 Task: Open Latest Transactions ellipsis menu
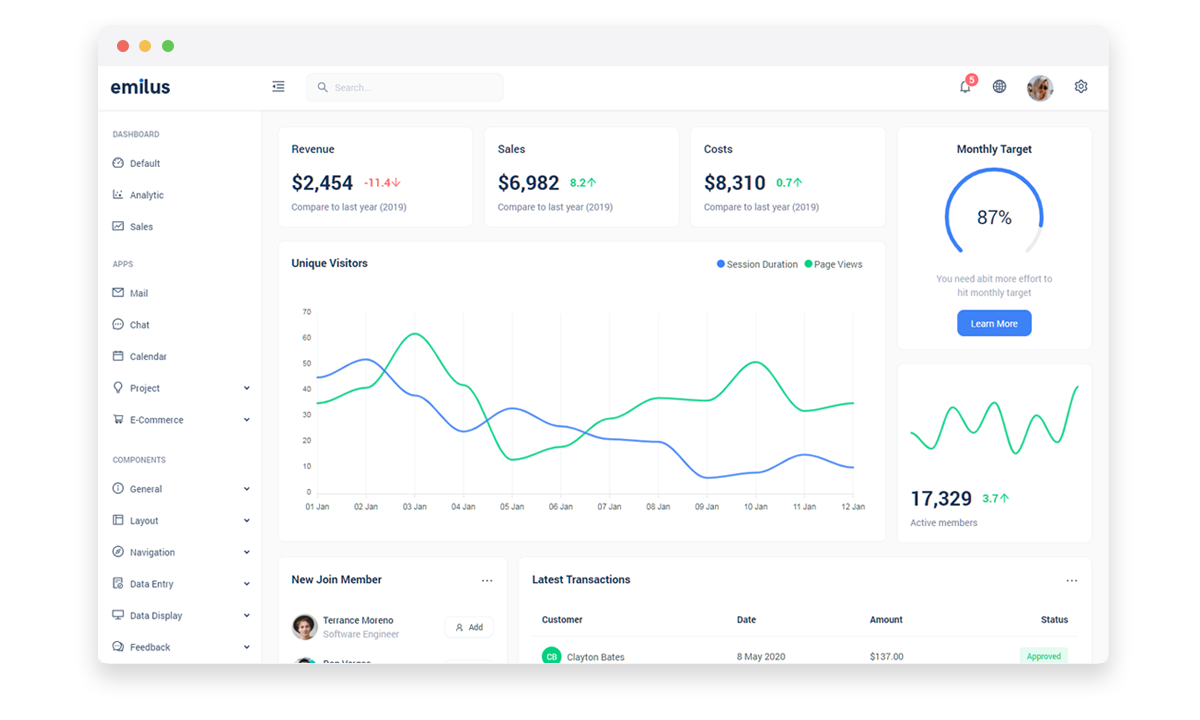[x=1072, y=580]
